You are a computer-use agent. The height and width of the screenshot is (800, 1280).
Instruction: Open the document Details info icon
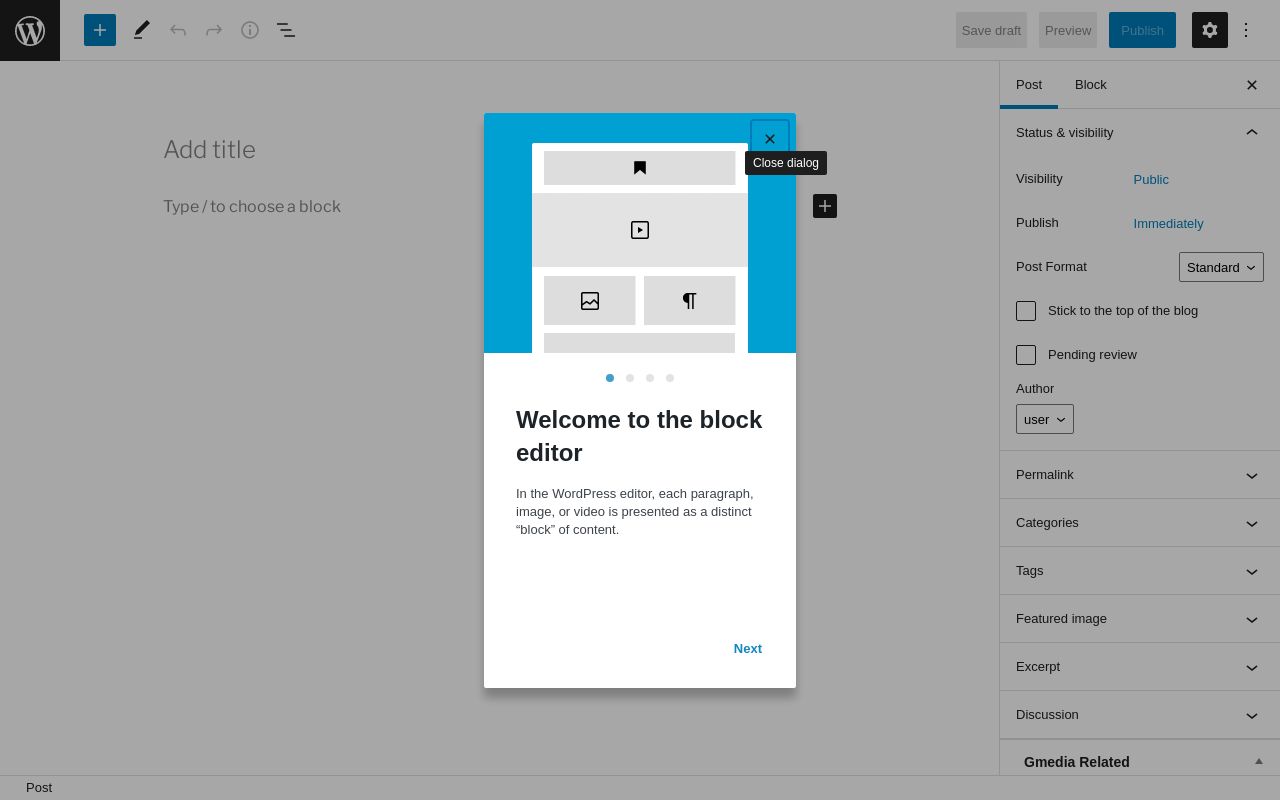pyautogui.click(x=250, y=30)
